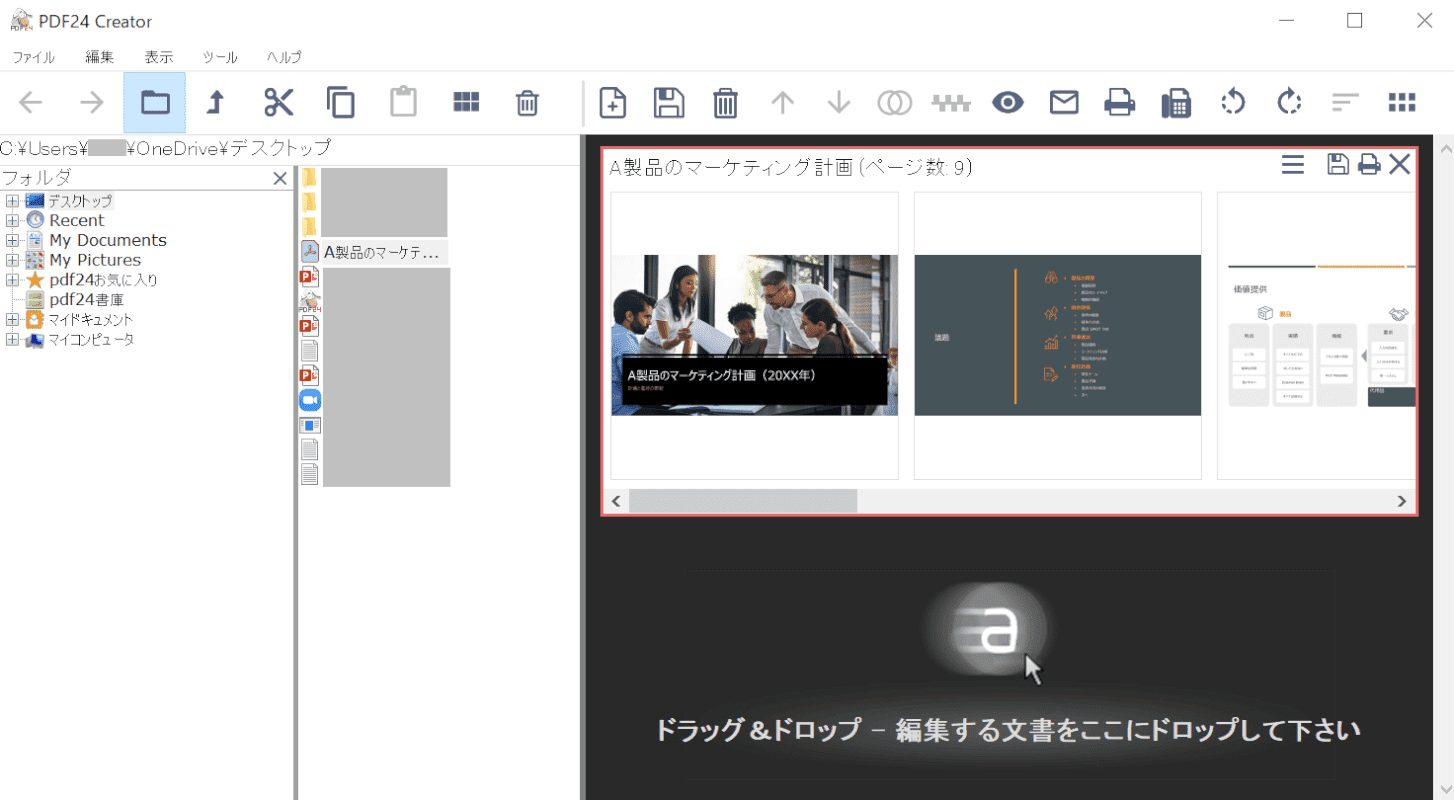This screenshot has width=1454, height=800.
Task: Select マイドキュメント in folder tree
Action: [91, 320]
